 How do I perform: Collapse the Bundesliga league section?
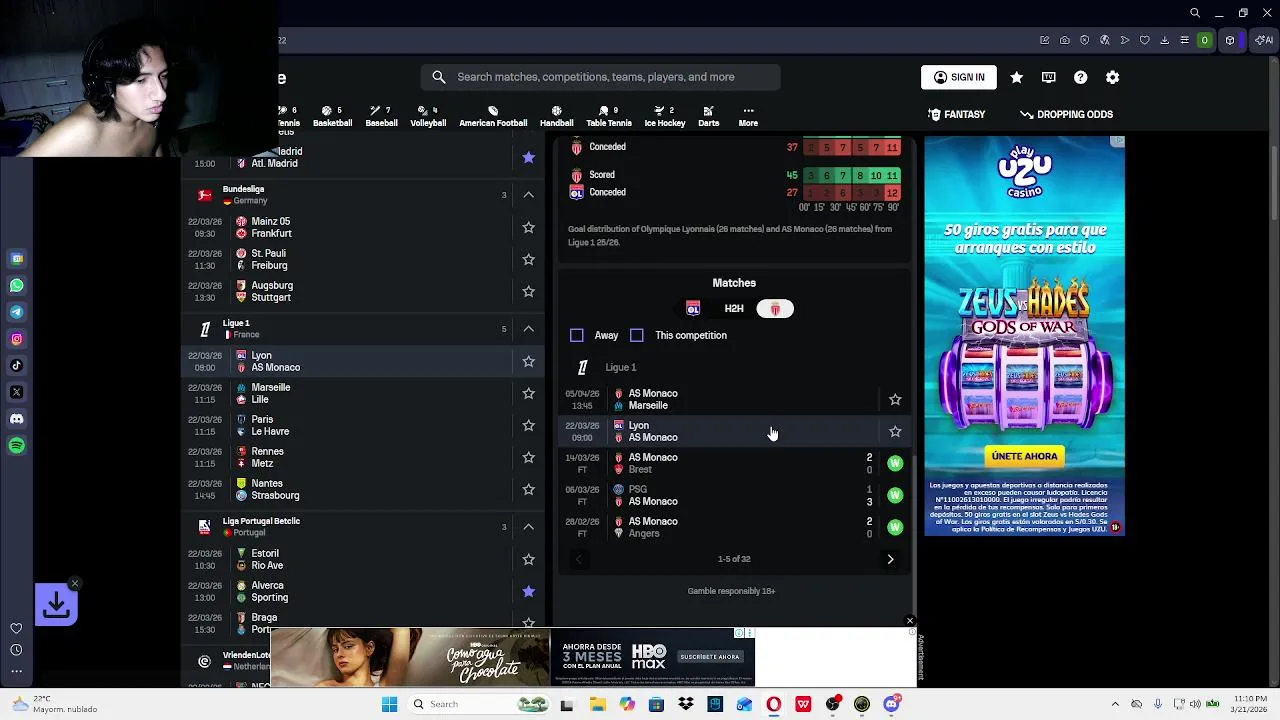[528, 195]
